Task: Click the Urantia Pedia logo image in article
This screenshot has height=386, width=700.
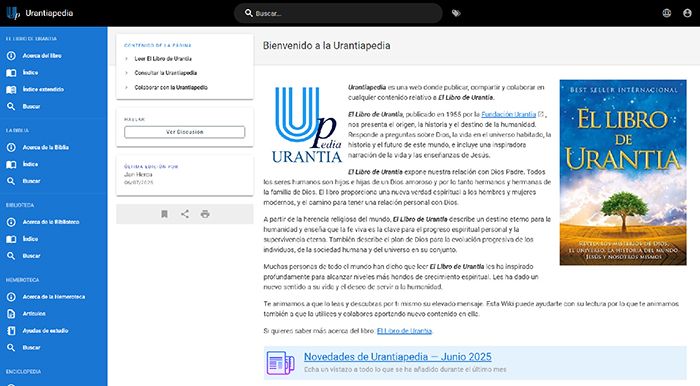Action: pos(307,125)
